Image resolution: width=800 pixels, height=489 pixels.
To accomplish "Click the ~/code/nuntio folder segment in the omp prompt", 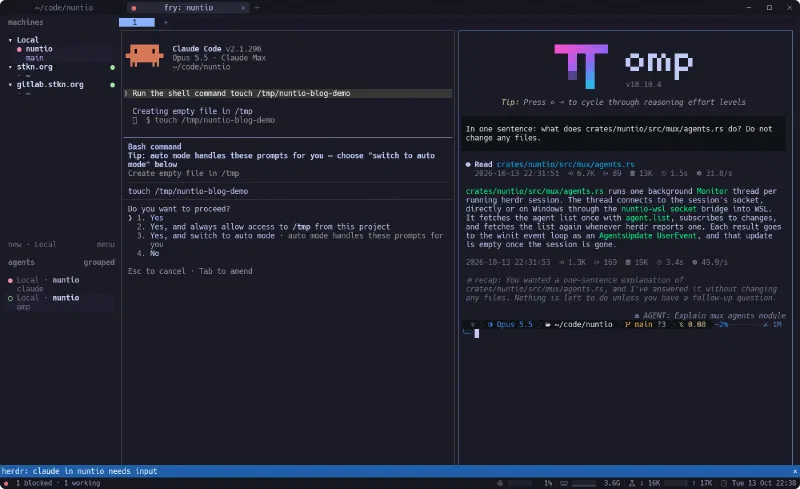I will coord(579,325).
